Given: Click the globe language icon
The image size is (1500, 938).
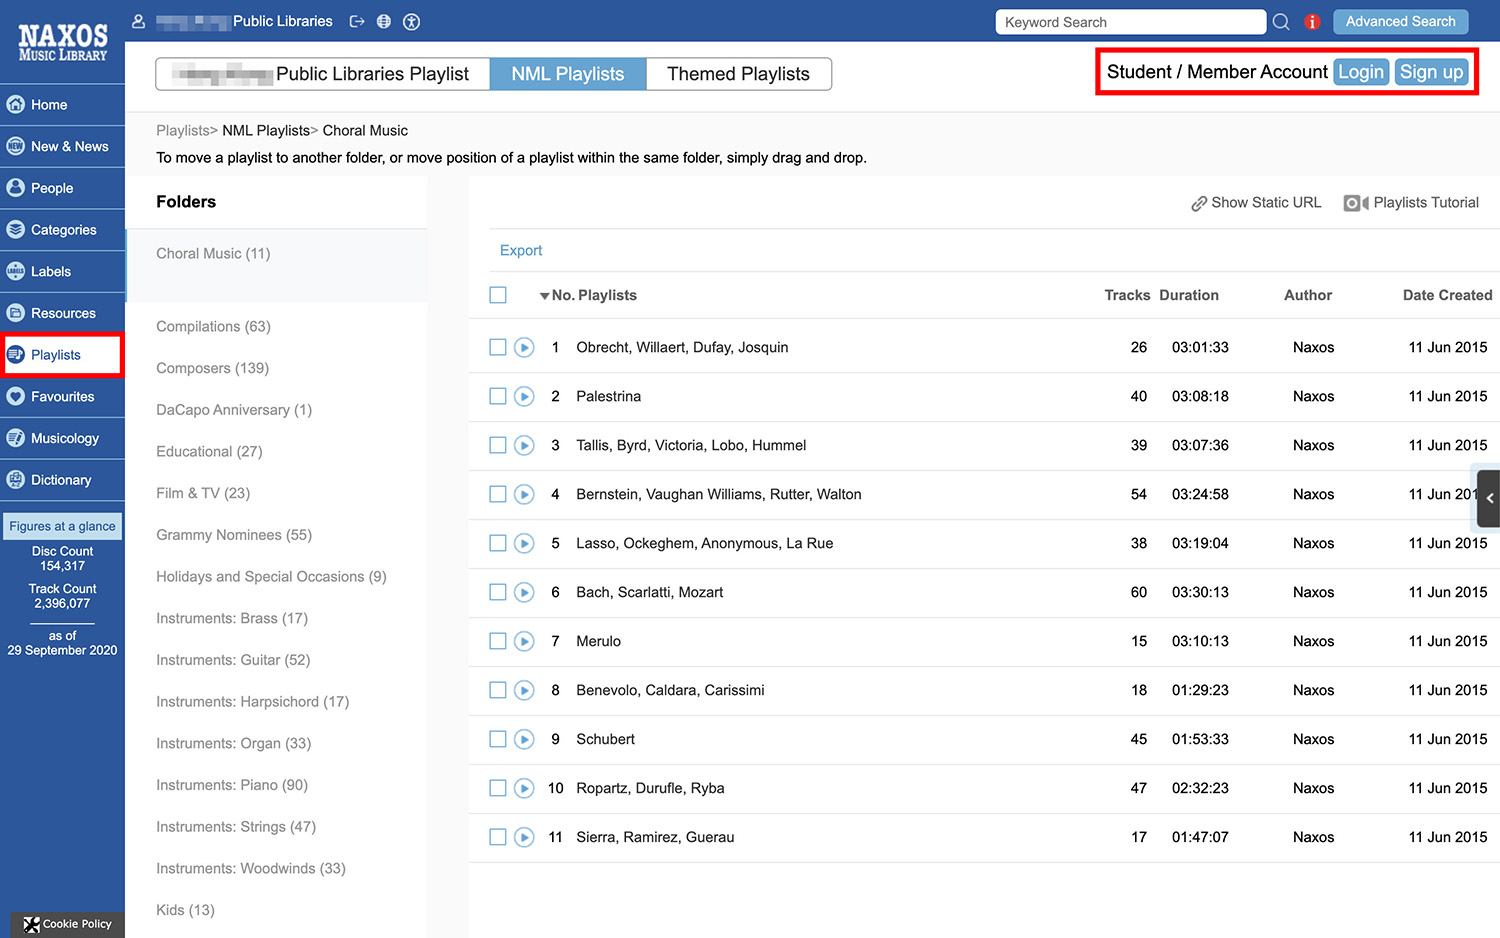Looking at the screenshot, I should click(384, 22).
